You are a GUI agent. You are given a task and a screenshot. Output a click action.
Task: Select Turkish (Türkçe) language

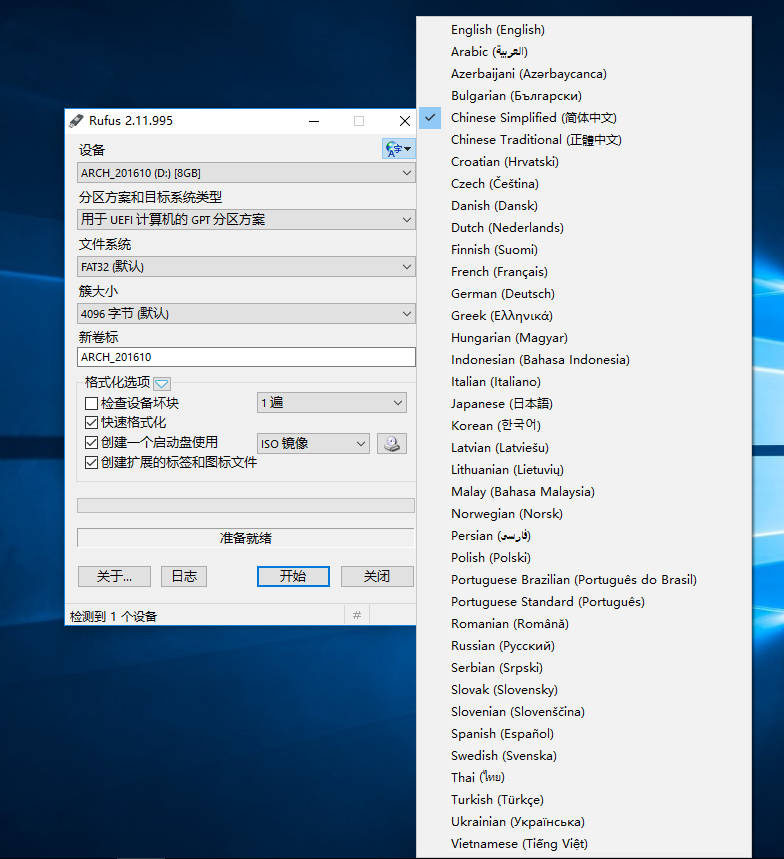pos(584,799)
